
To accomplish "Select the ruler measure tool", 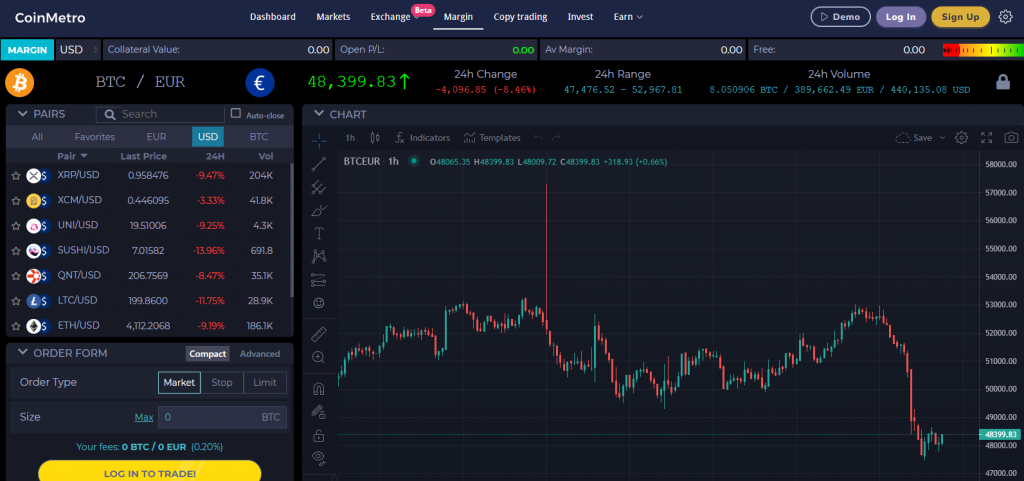I will tap(319, 335).
